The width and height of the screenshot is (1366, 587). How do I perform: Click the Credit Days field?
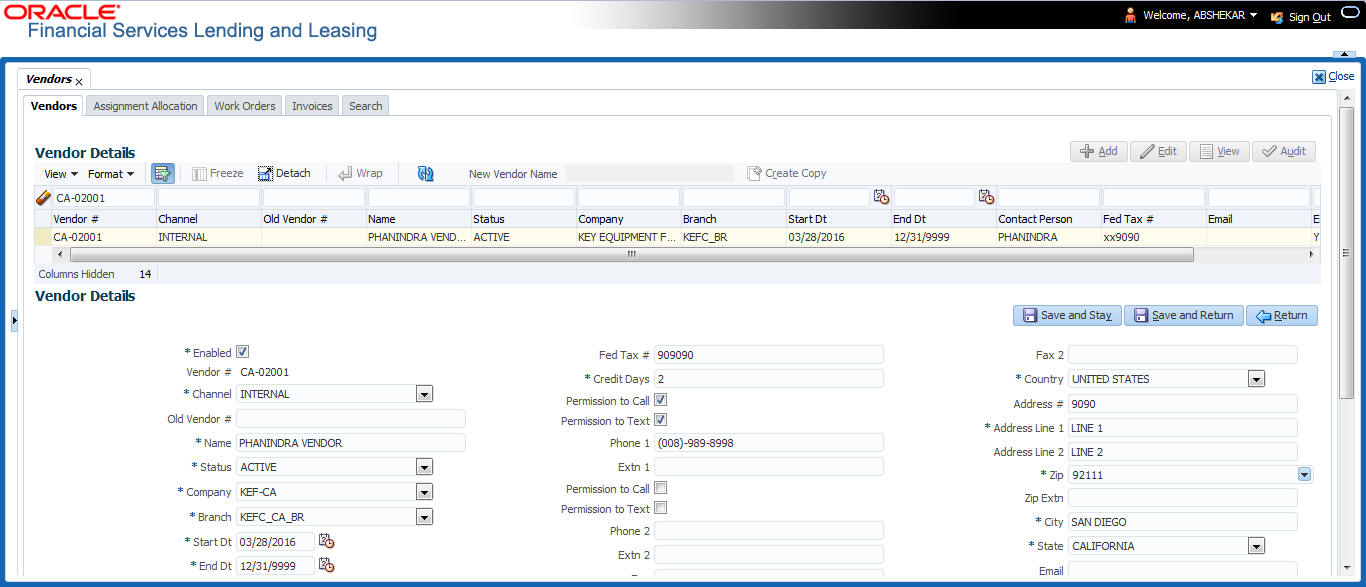769,379
